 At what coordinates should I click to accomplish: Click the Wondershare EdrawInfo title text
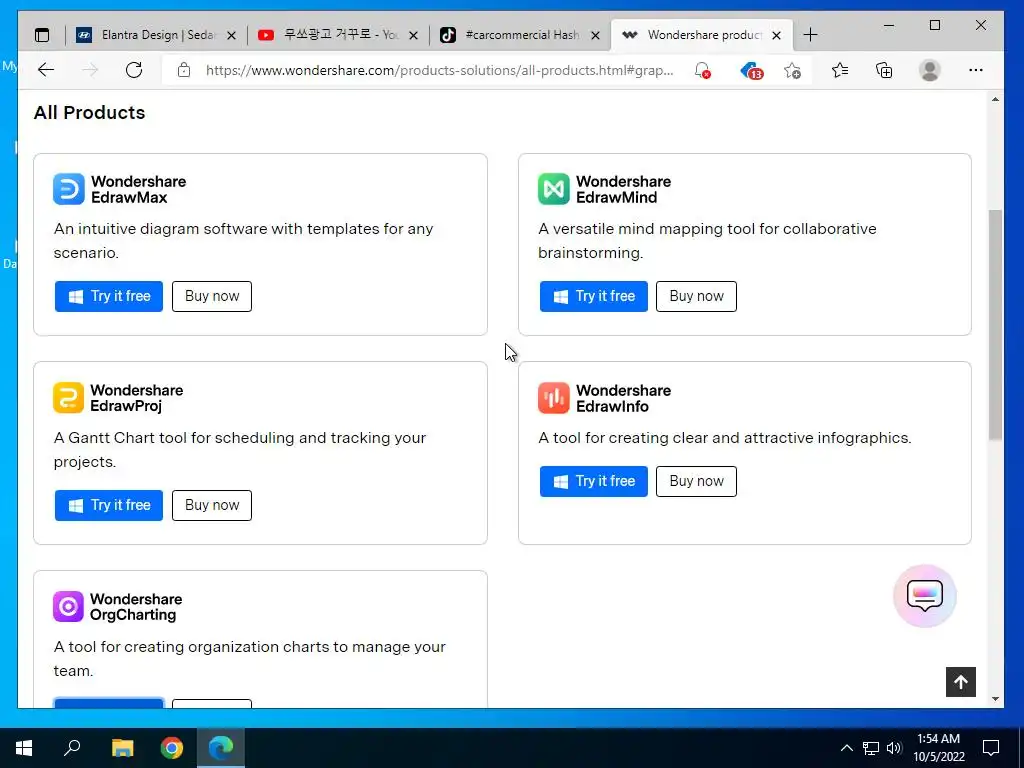click(x=624, y=398)
